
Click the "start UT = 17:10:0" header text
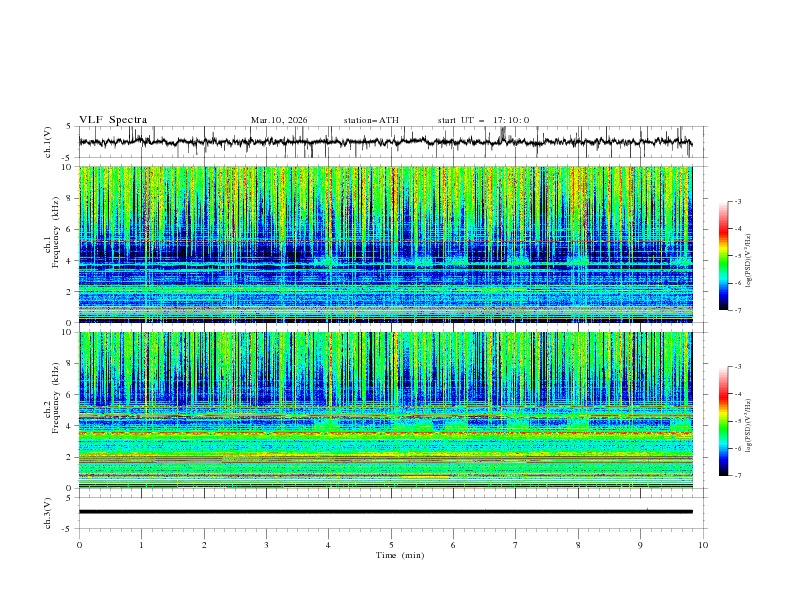click(x=483, y=120)
